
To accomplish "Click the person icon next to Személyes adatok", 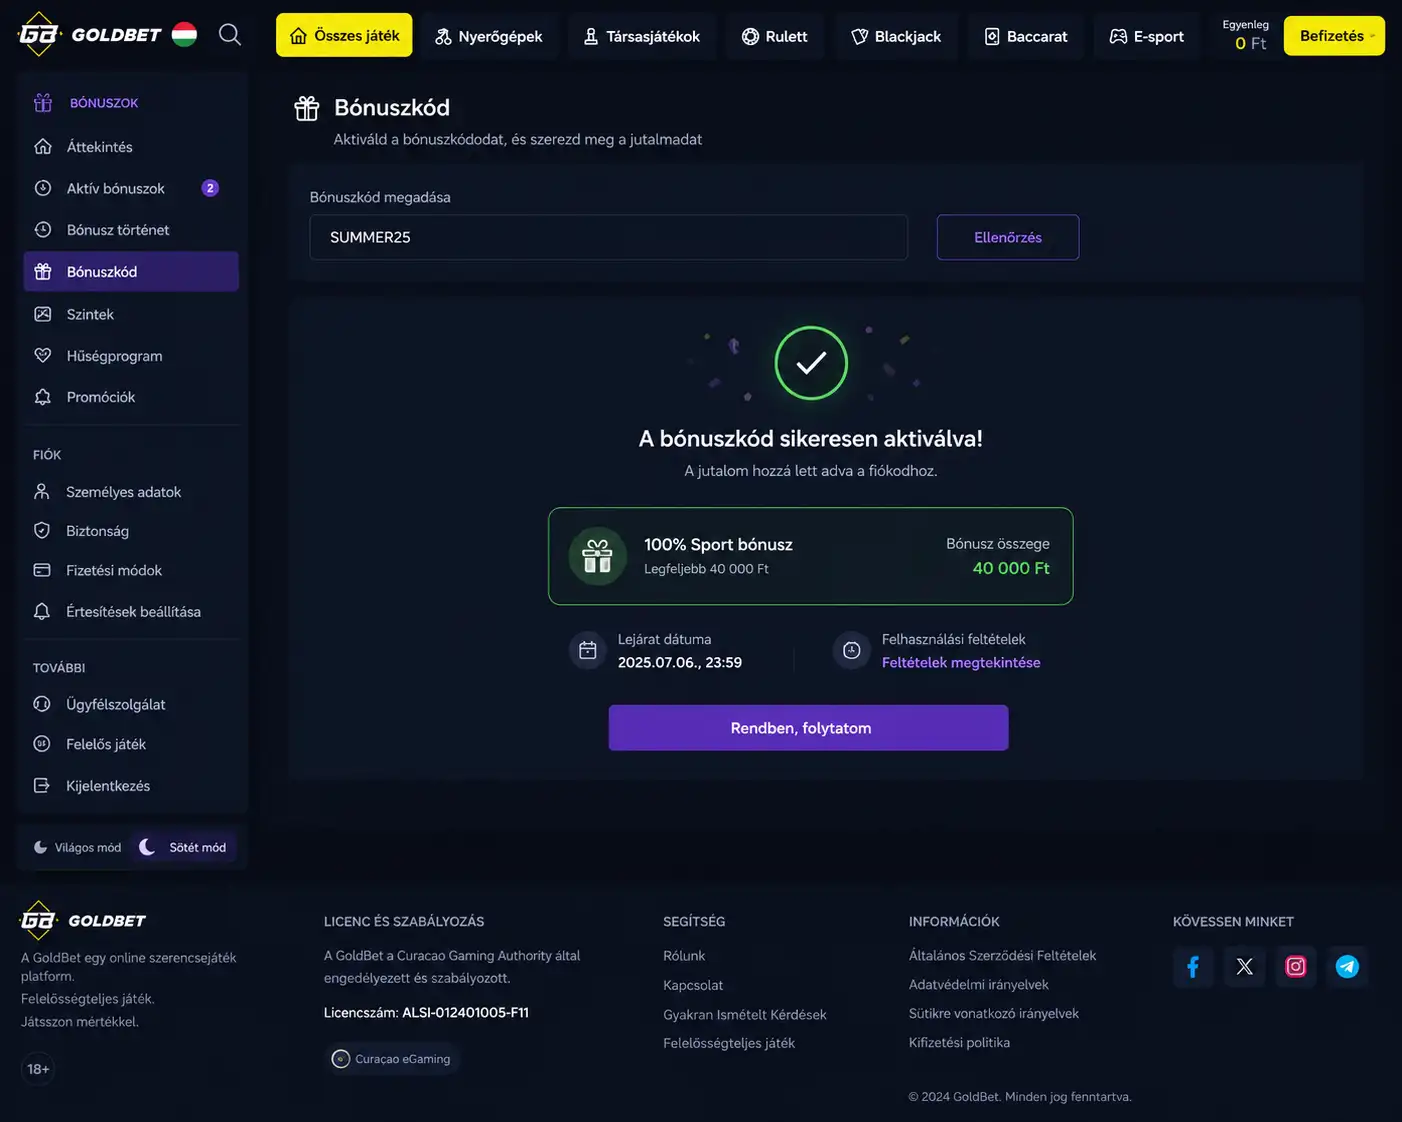I will [x=42, y=492].
